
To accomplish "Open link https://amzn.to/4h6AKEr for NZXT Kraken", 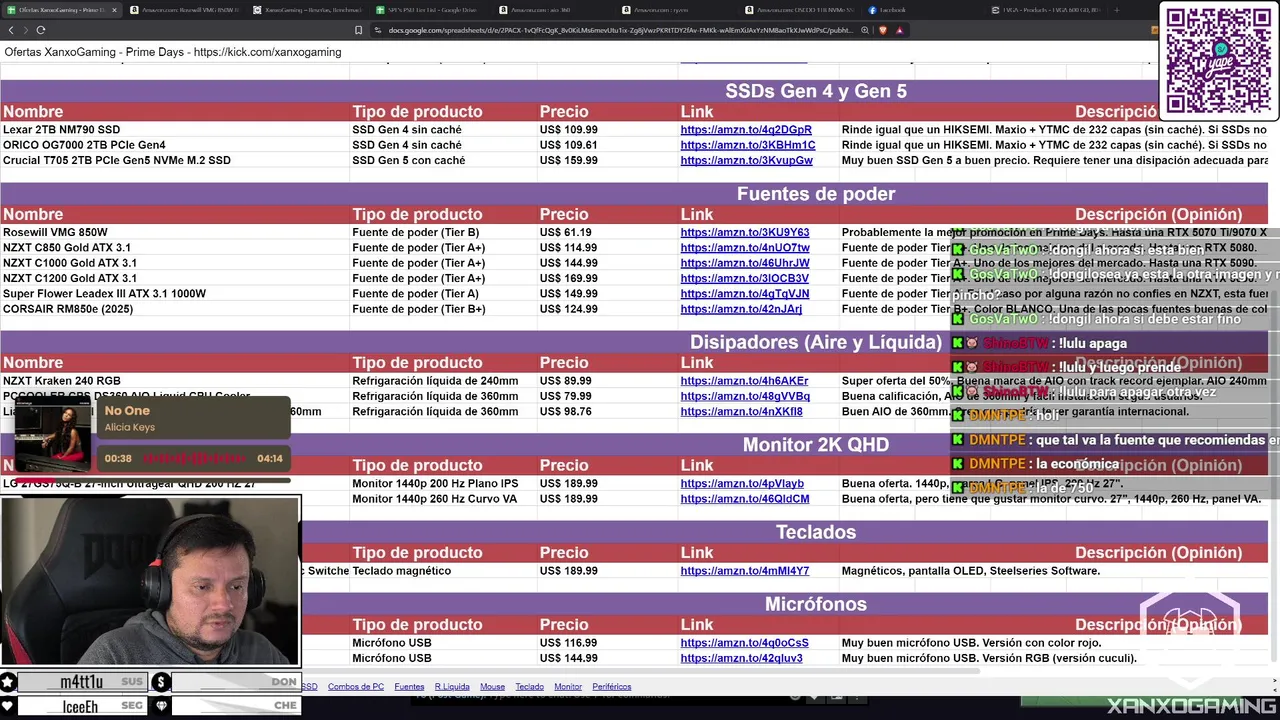I will pos(744,381).
